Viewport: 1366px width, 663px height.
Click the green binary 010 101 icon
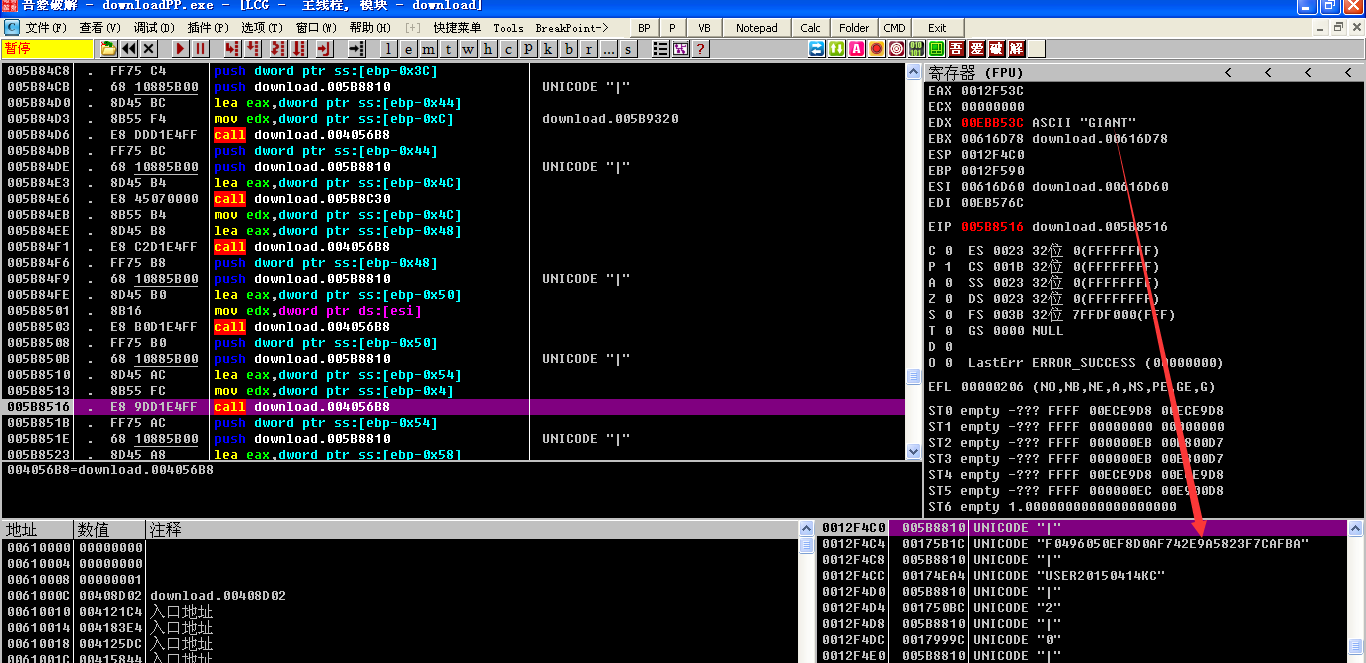coord(916,48)
